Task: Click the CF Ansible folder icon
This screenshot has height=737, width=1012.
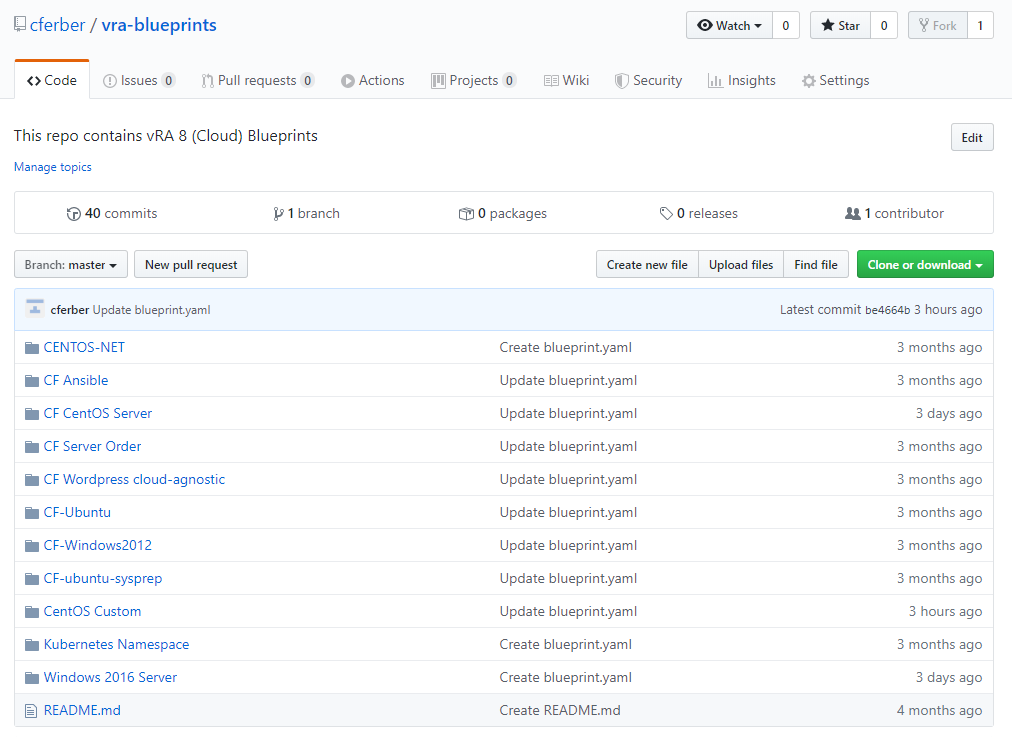Action: tap(32, 381)
